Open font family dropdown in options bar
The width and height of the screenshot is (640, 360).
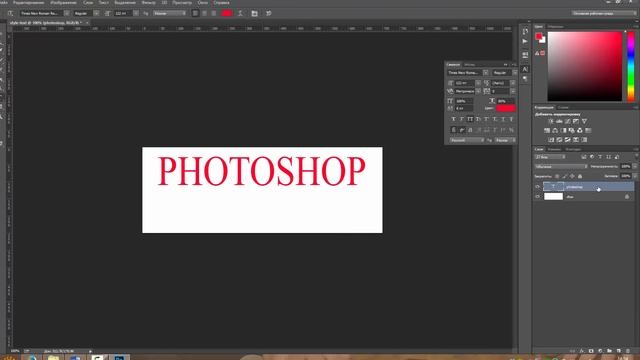(x=67, y=13)
